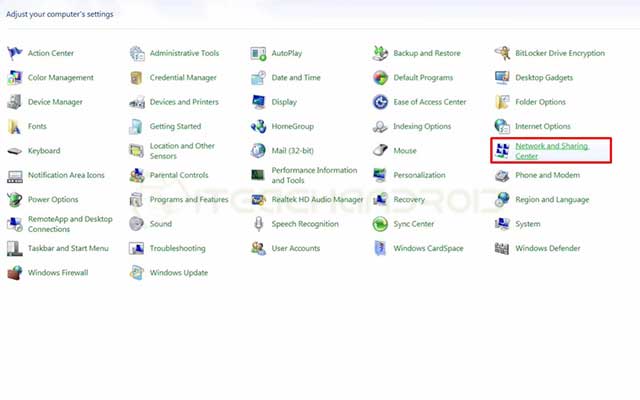
Task: Open the Programs and Features link
Action: (189, 200)
